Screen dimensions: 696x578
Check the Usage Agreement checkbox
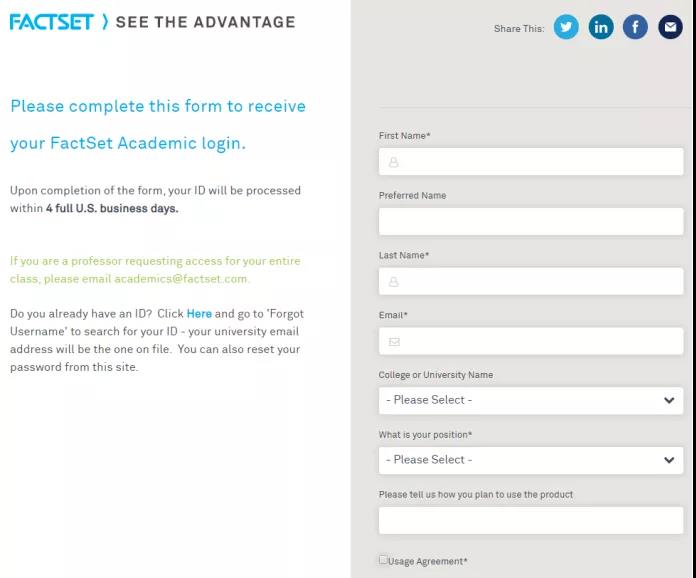point(383,559)
